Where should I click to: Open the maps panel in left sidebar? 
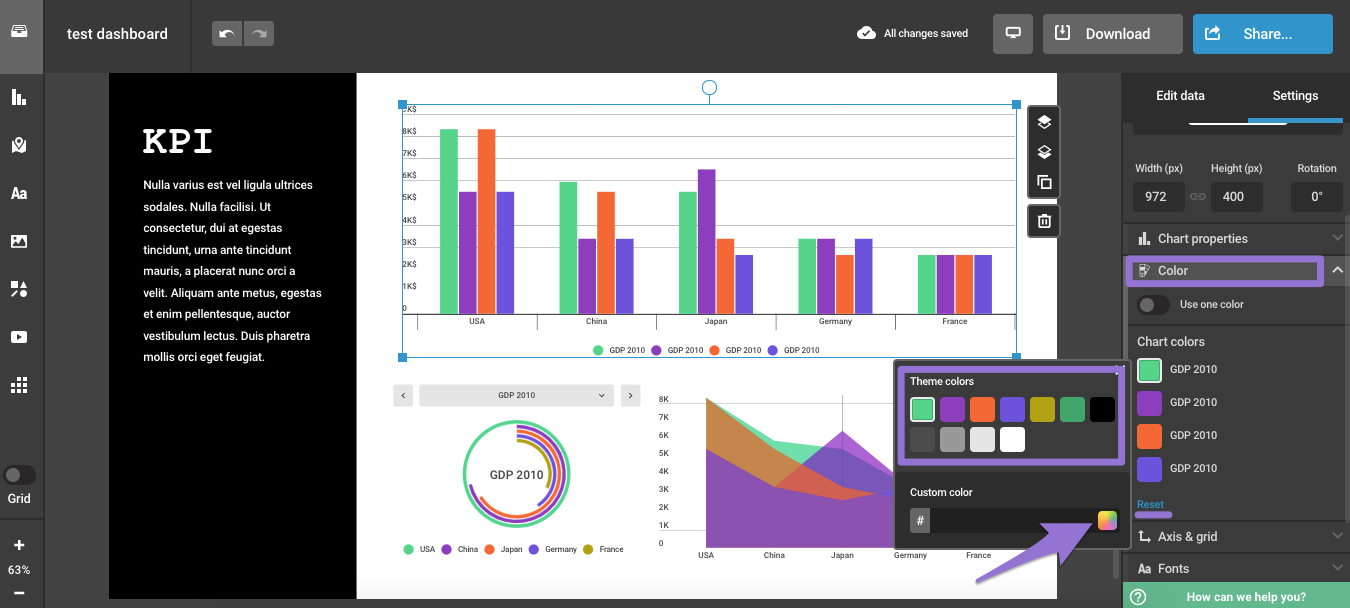point(19,145)
